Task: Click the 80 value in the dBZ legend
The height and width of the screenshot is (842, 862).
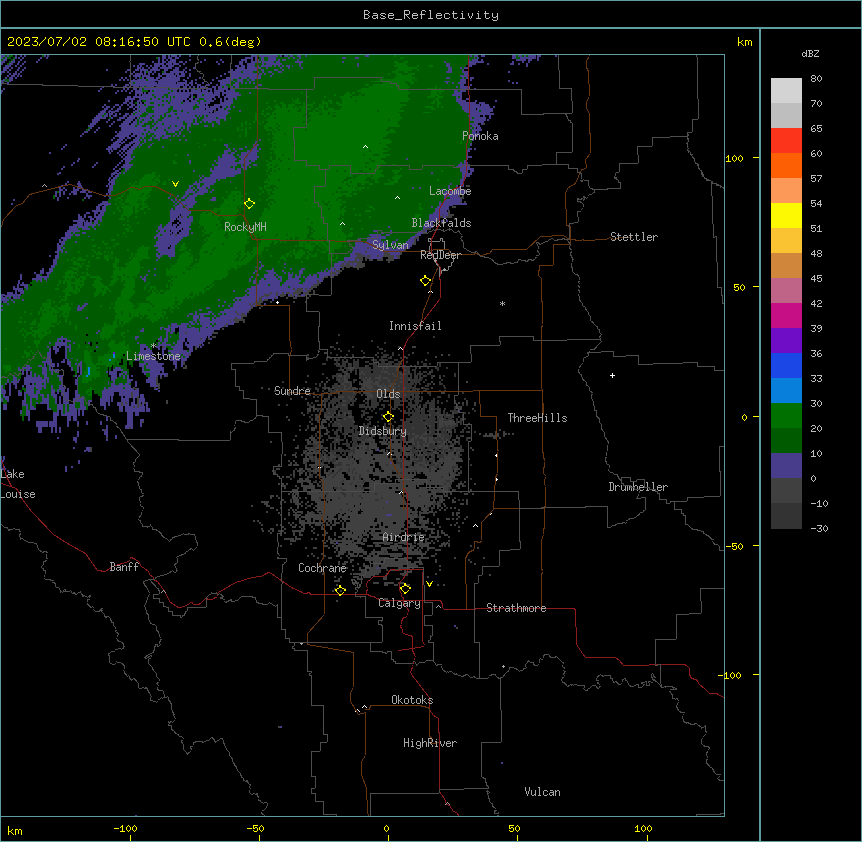Action: click(x=816, y=79)
